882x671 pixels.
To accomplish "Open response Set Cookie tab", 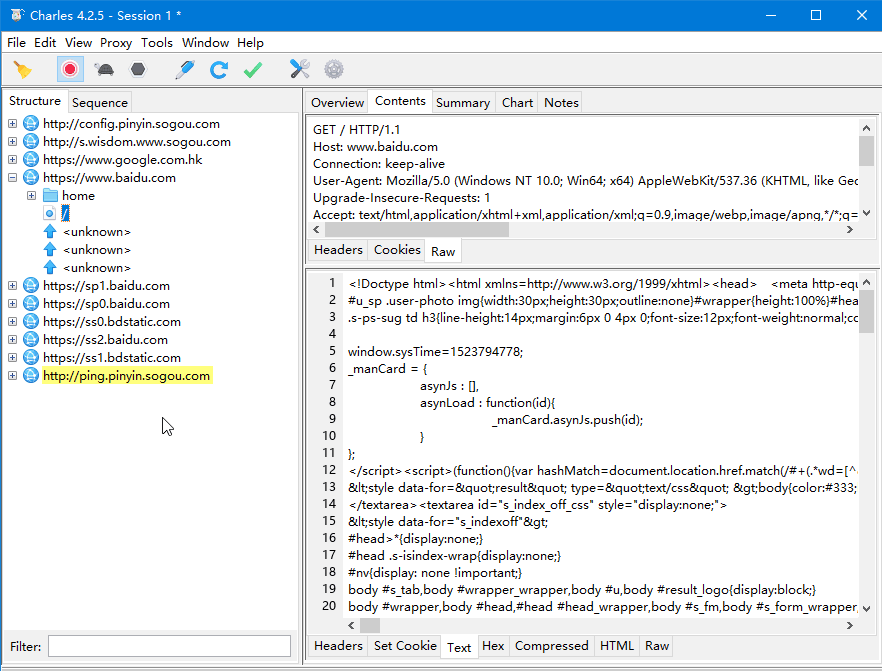I will coord(405,646).
